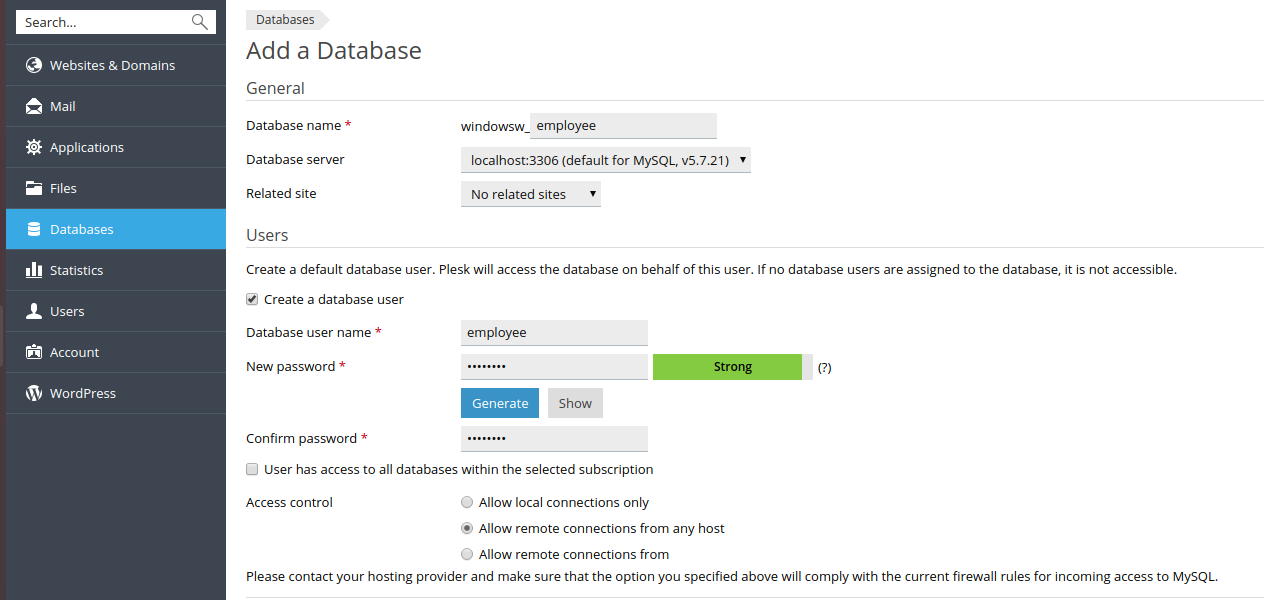Click the Users person icon
Screen dimensions: 1282x600
(x=34, y=312)
